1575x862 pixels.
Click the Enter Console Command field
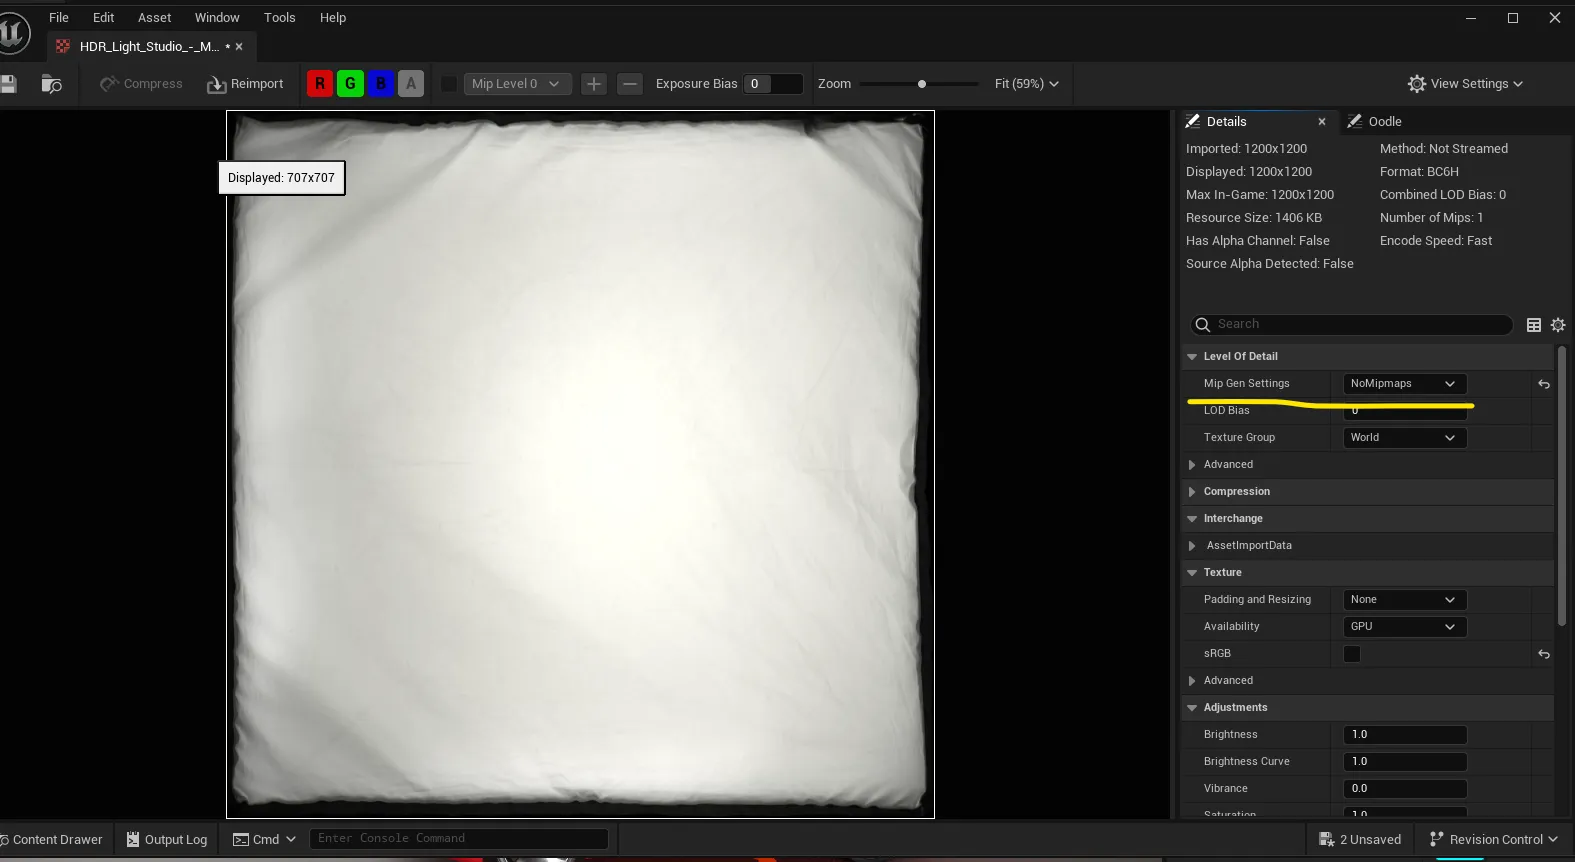pos(459,839)
